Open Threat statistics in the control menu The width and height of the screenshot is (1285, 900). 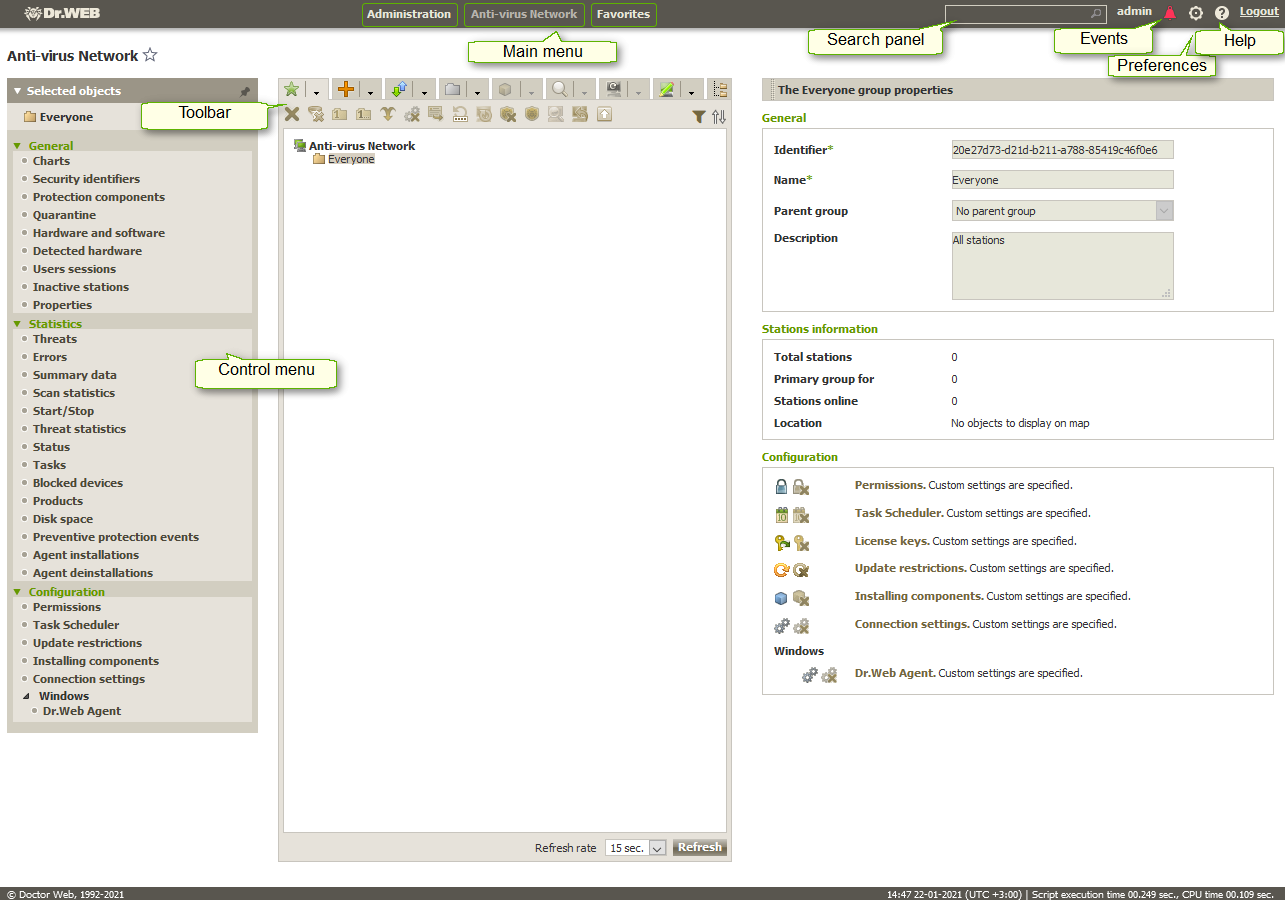pos(79,429)
